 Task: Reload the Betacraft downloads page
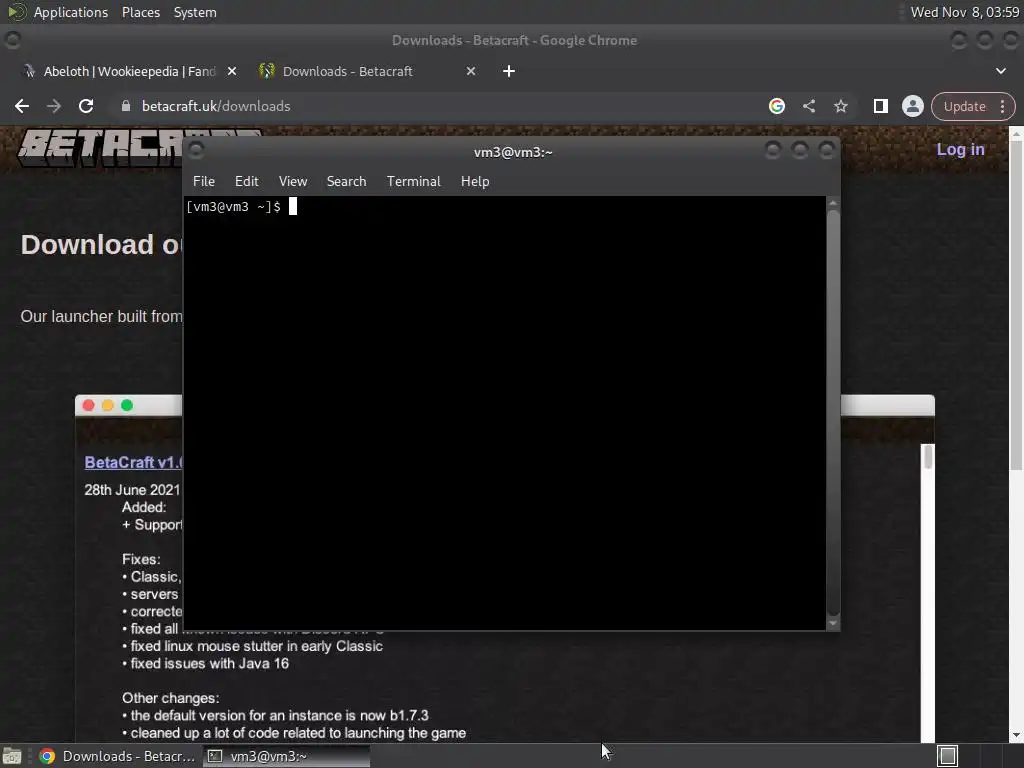[x=86, y=106]
